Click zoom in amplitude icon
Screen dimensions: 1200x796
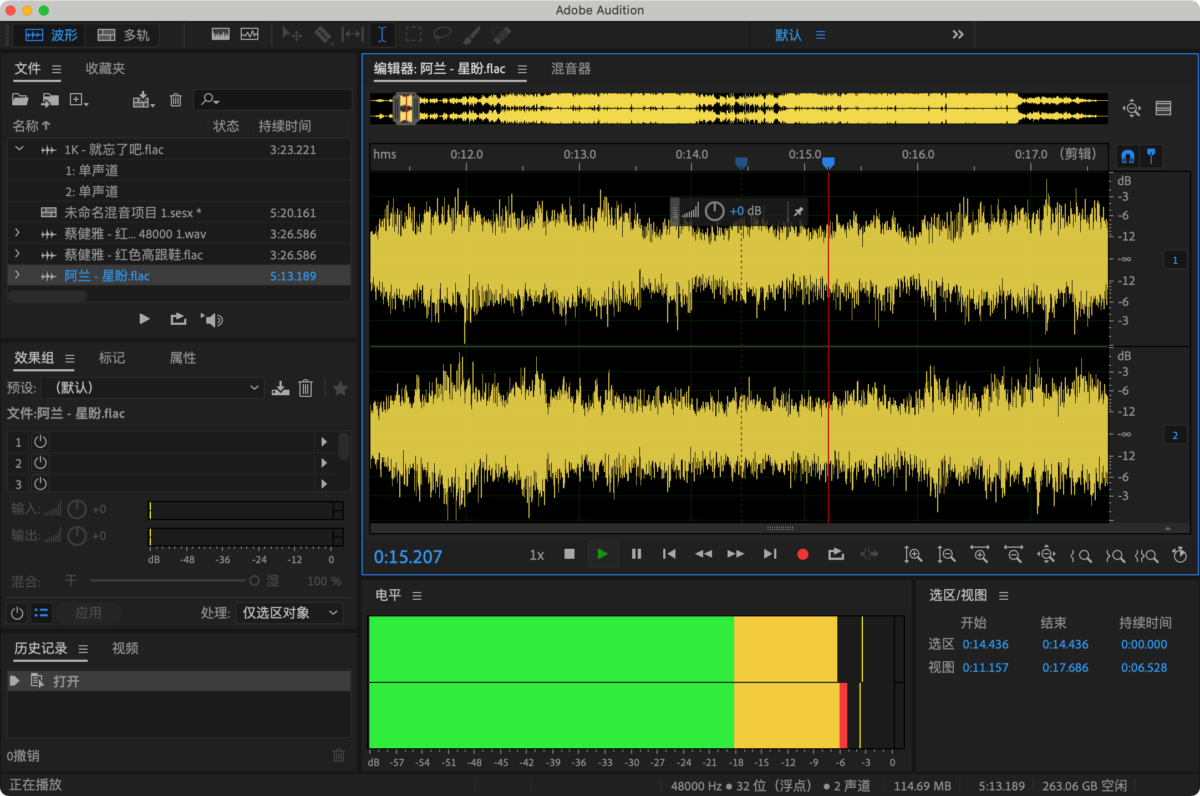click(913, 554)
